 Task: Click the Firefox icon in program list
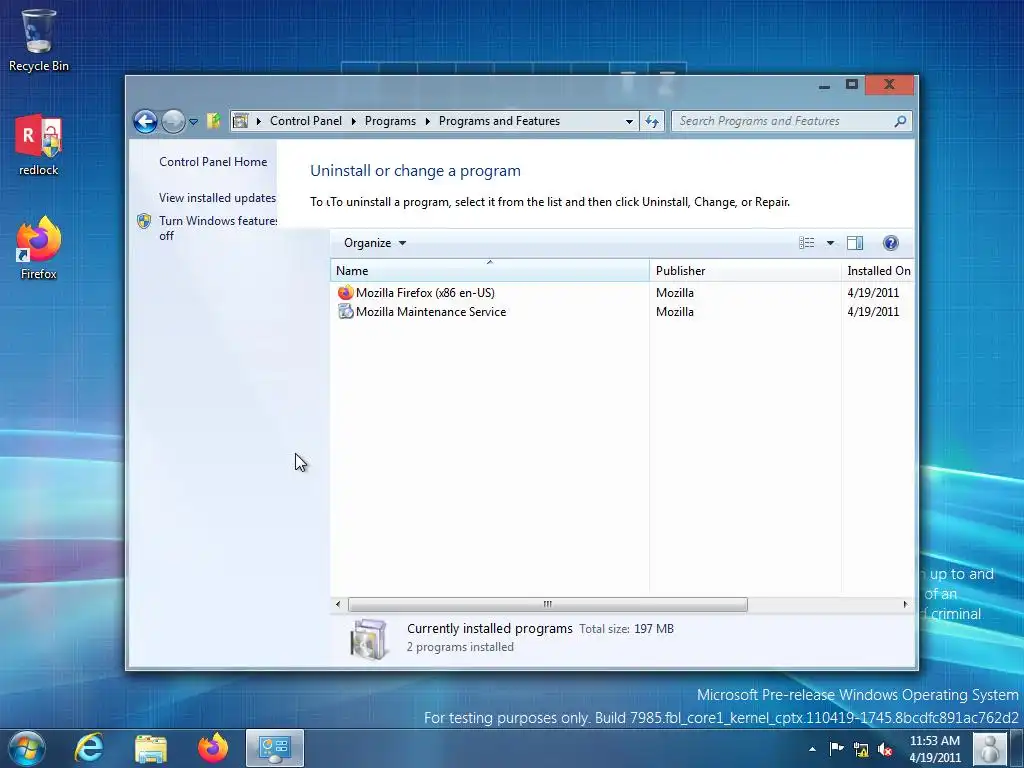pyautogui.click(x=345, y=293)
